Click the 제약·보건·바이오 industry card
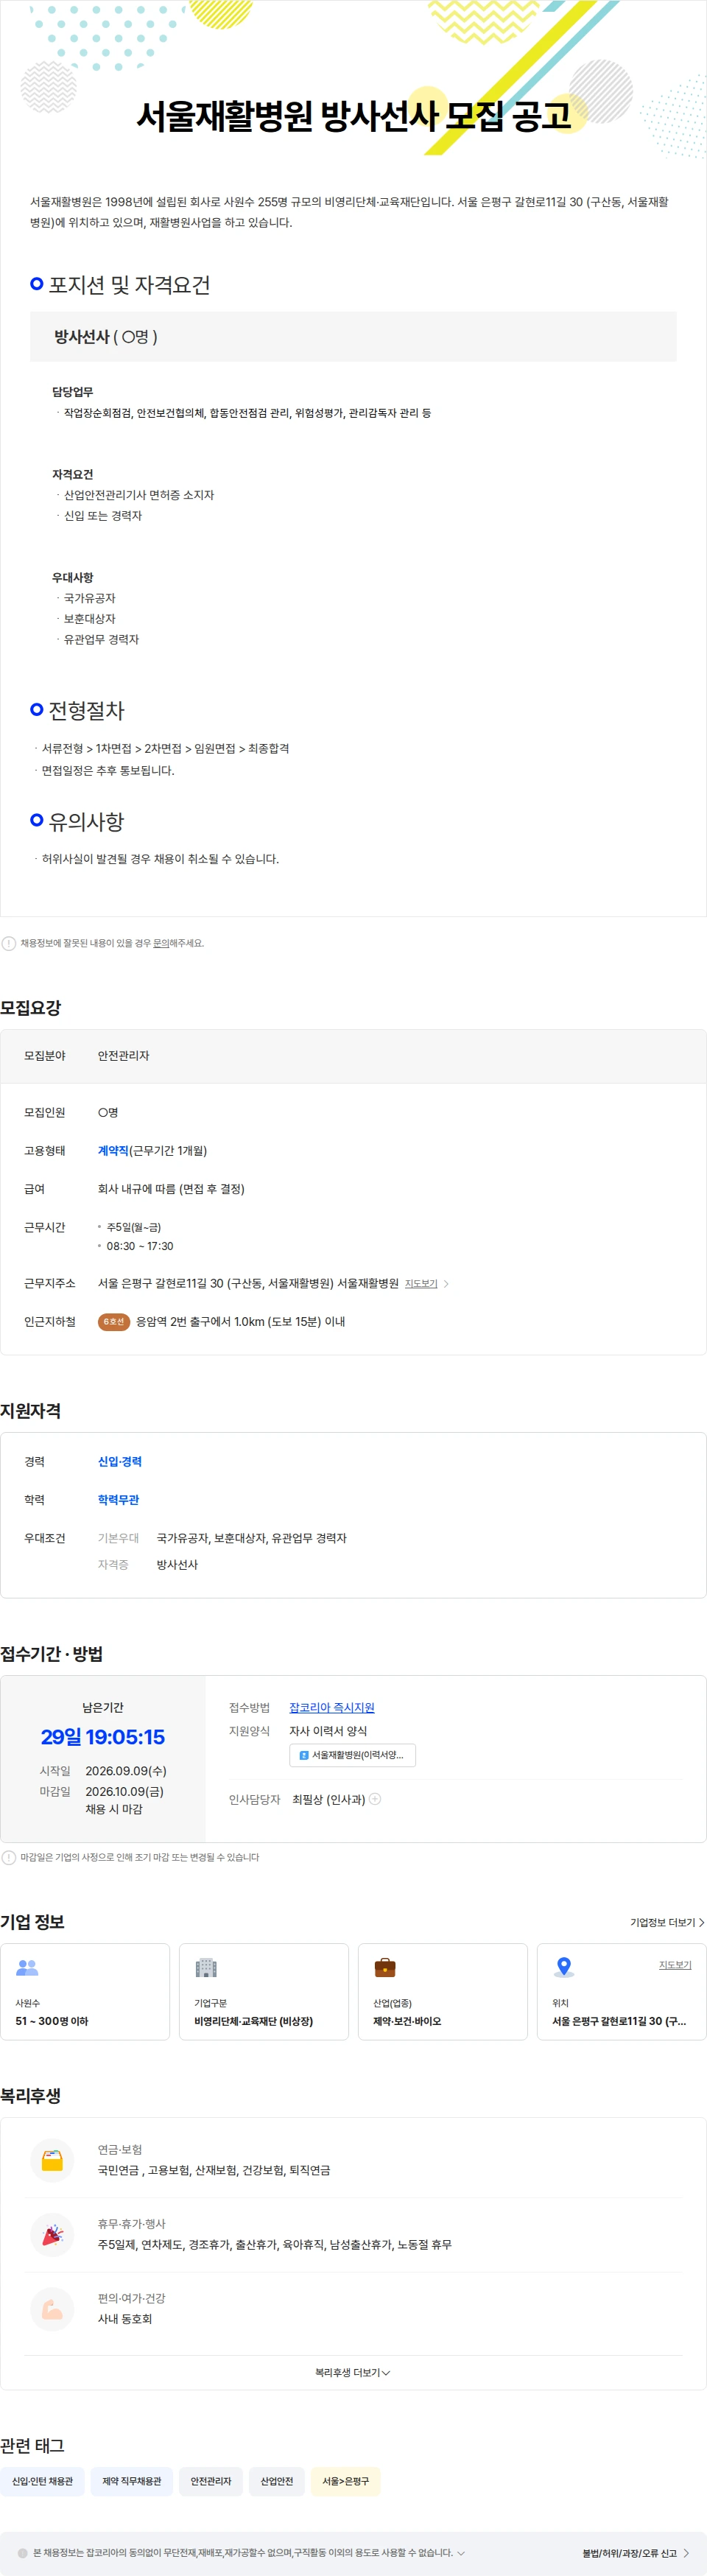This screenshot has width=707, height=2576. [x=443, y=1991]
